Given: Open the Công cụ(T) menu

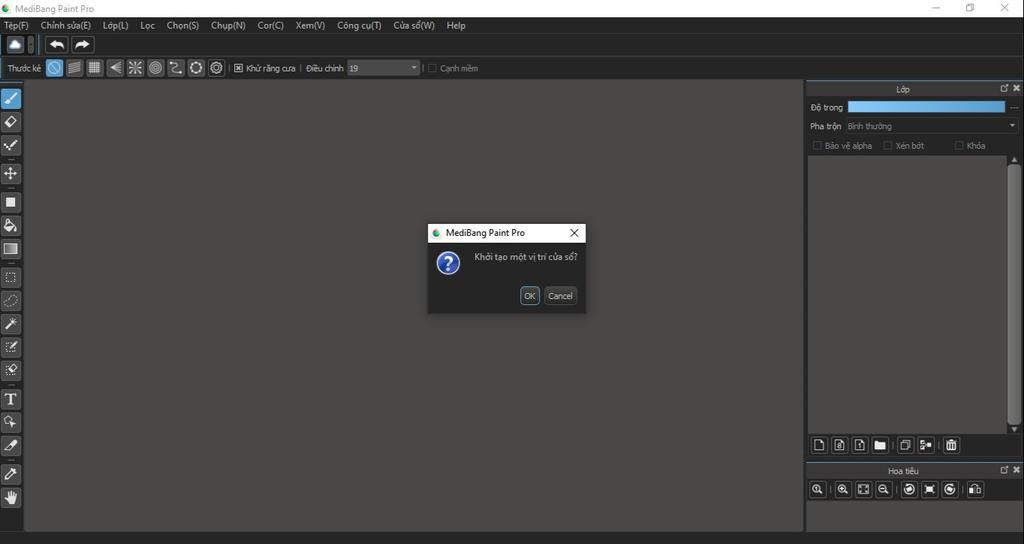Looking at the screenshot, I should (359, 25).
